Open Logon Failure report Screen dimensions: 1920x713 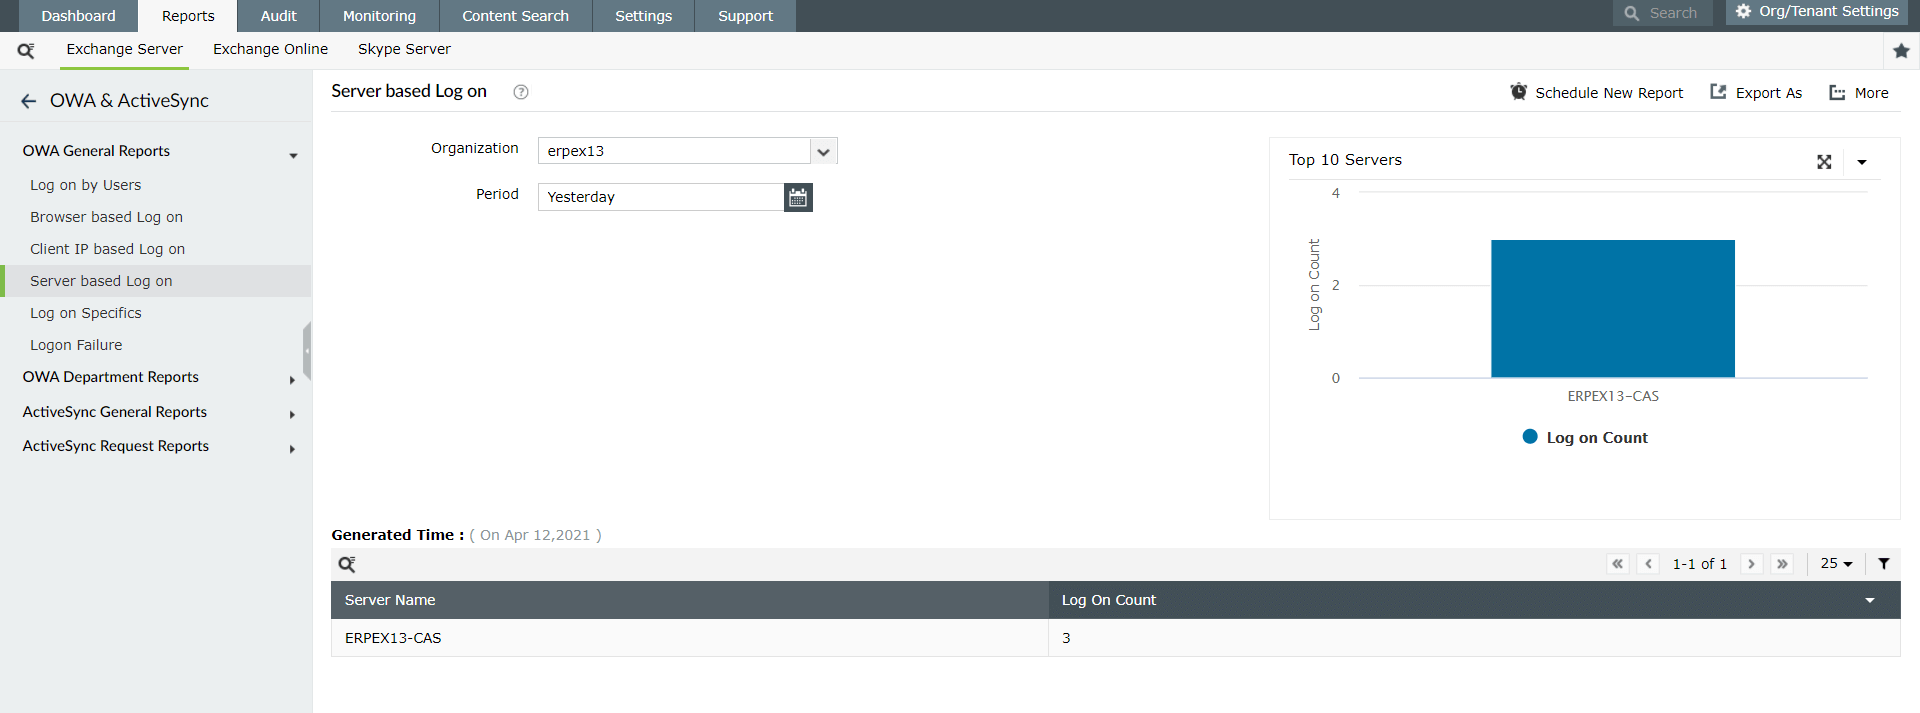76,345
